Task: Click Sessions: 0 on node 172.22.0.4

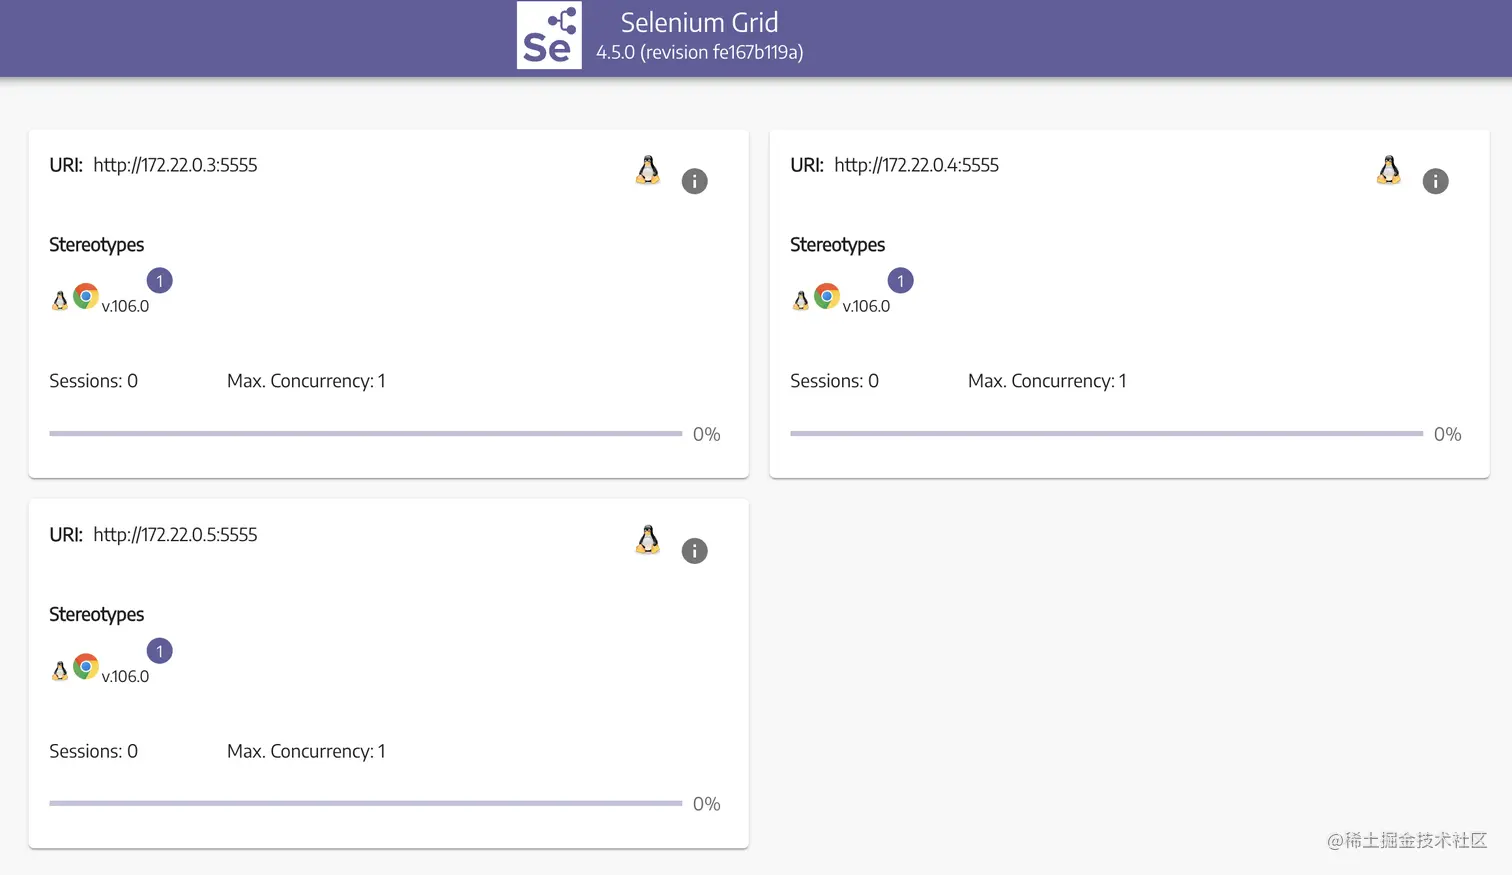Action: click(x=835, y=381)
